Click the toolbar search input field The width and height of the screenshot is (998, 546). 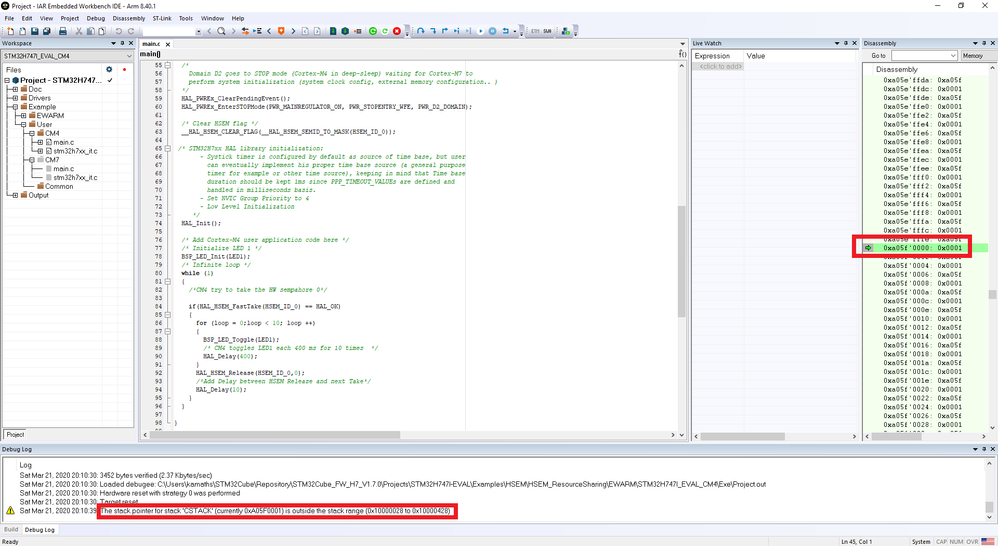[x=169, y=31]
